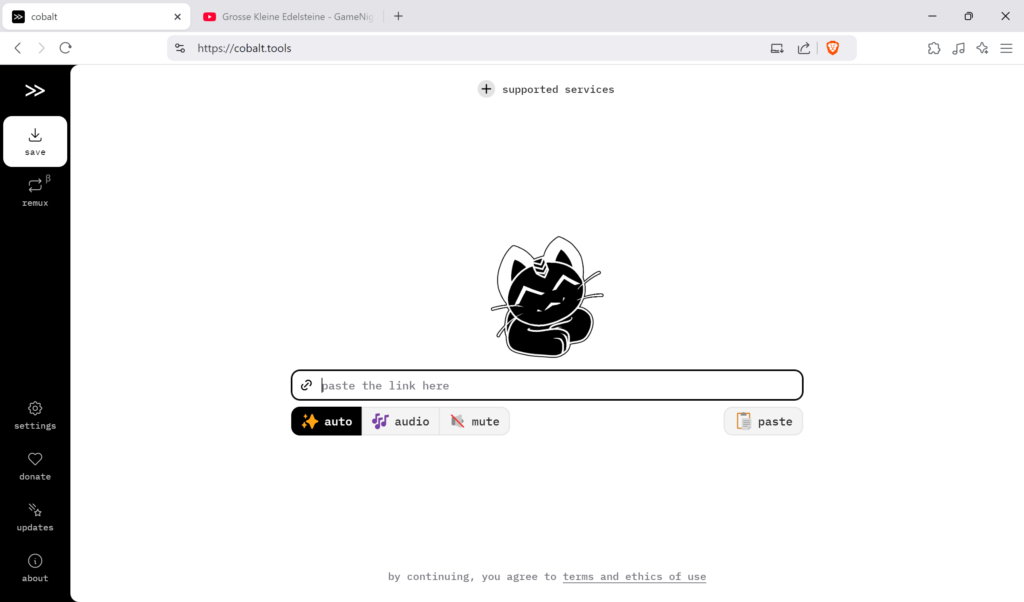1024x602 pixels.
Task: Open the browser hamburger menu
Action: pyautogui.click(x=1006, y=48)
